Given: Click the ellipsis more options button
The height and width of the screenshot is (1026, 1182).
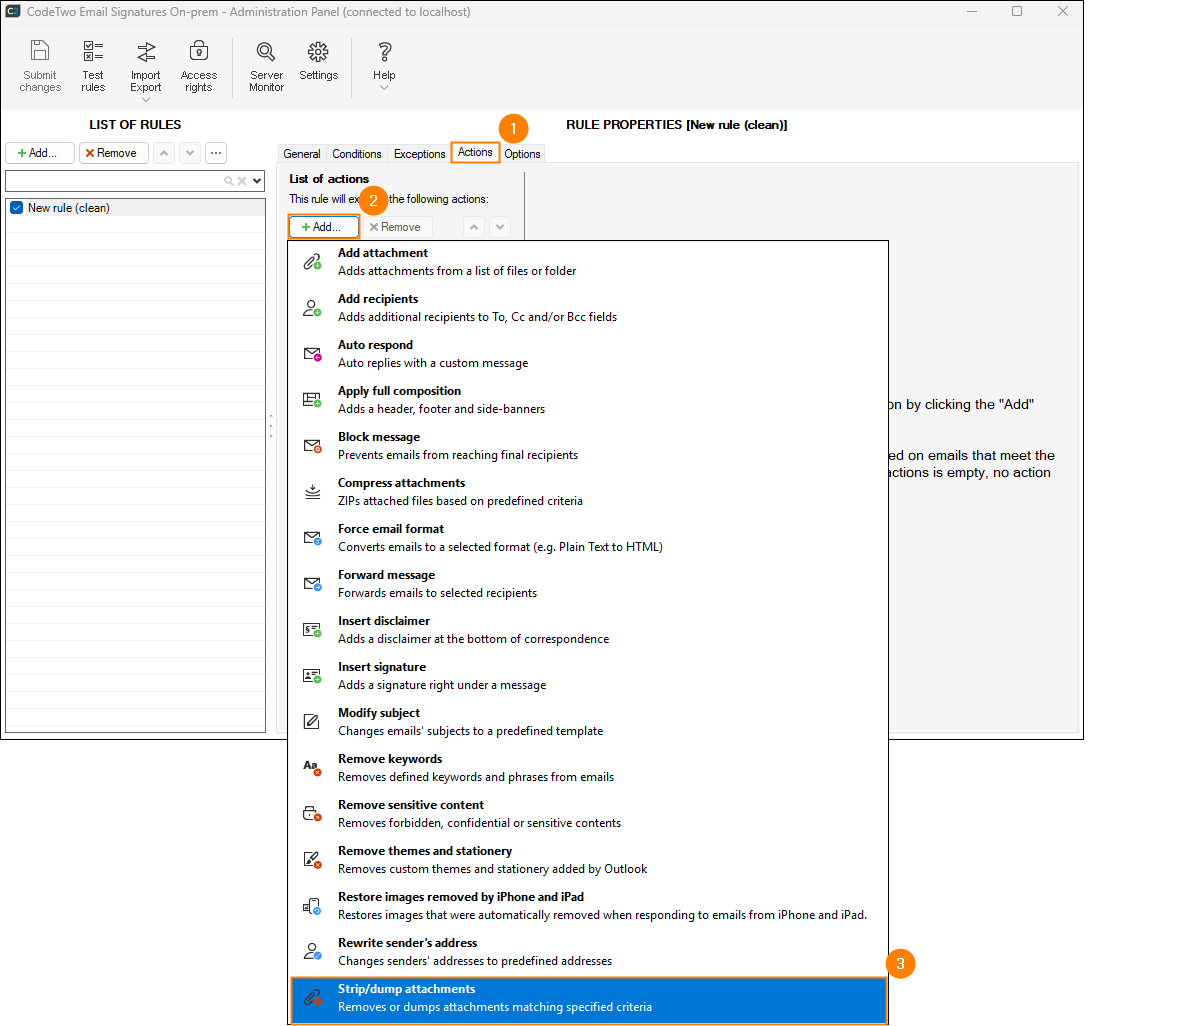Looking at the screenshot, I should tap(216, 153).
